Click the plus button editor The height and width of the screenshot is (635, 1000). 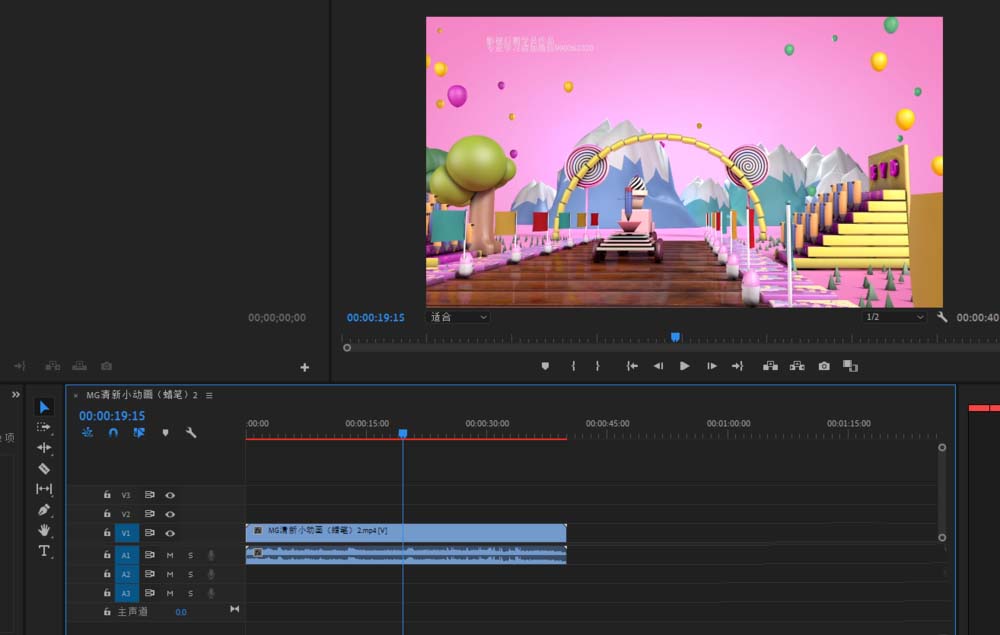click(x=304, y=367)
